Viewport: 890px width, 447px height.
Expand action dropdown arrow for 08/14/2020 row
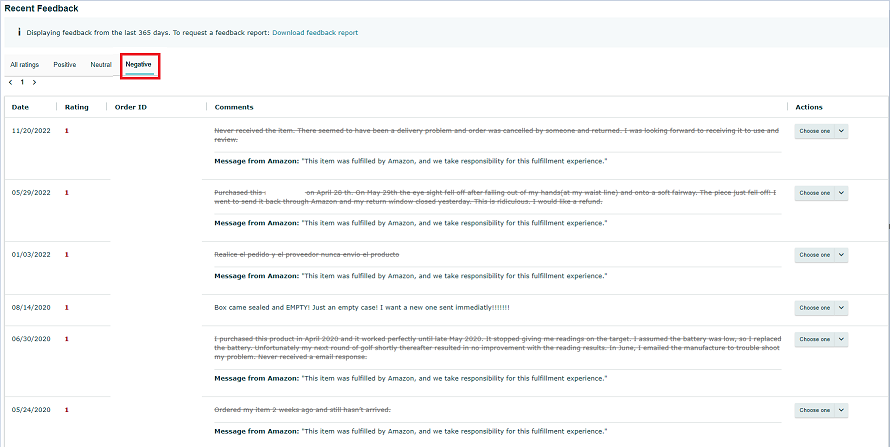[841, 307]
